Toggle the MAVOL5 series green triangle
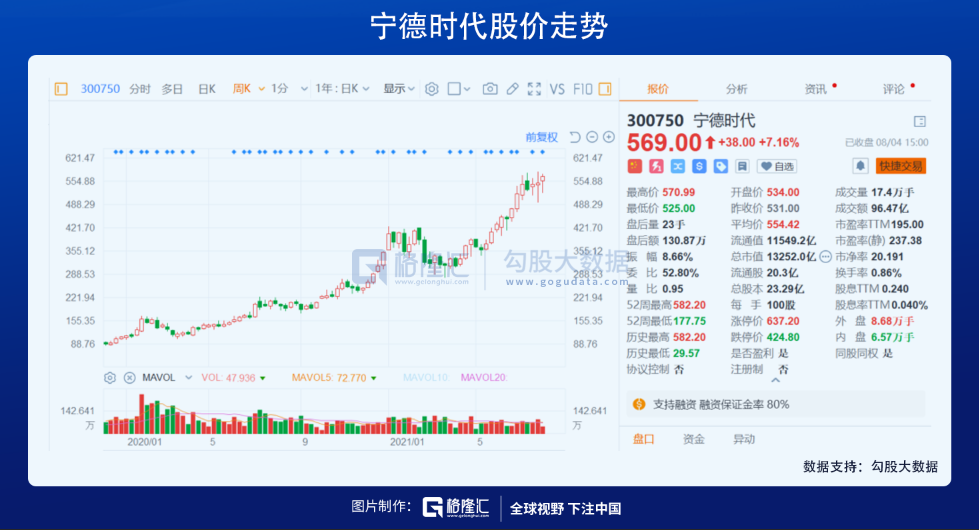This screenshot has width=979, height=530. pyautogui.click(x=374, y=378)
